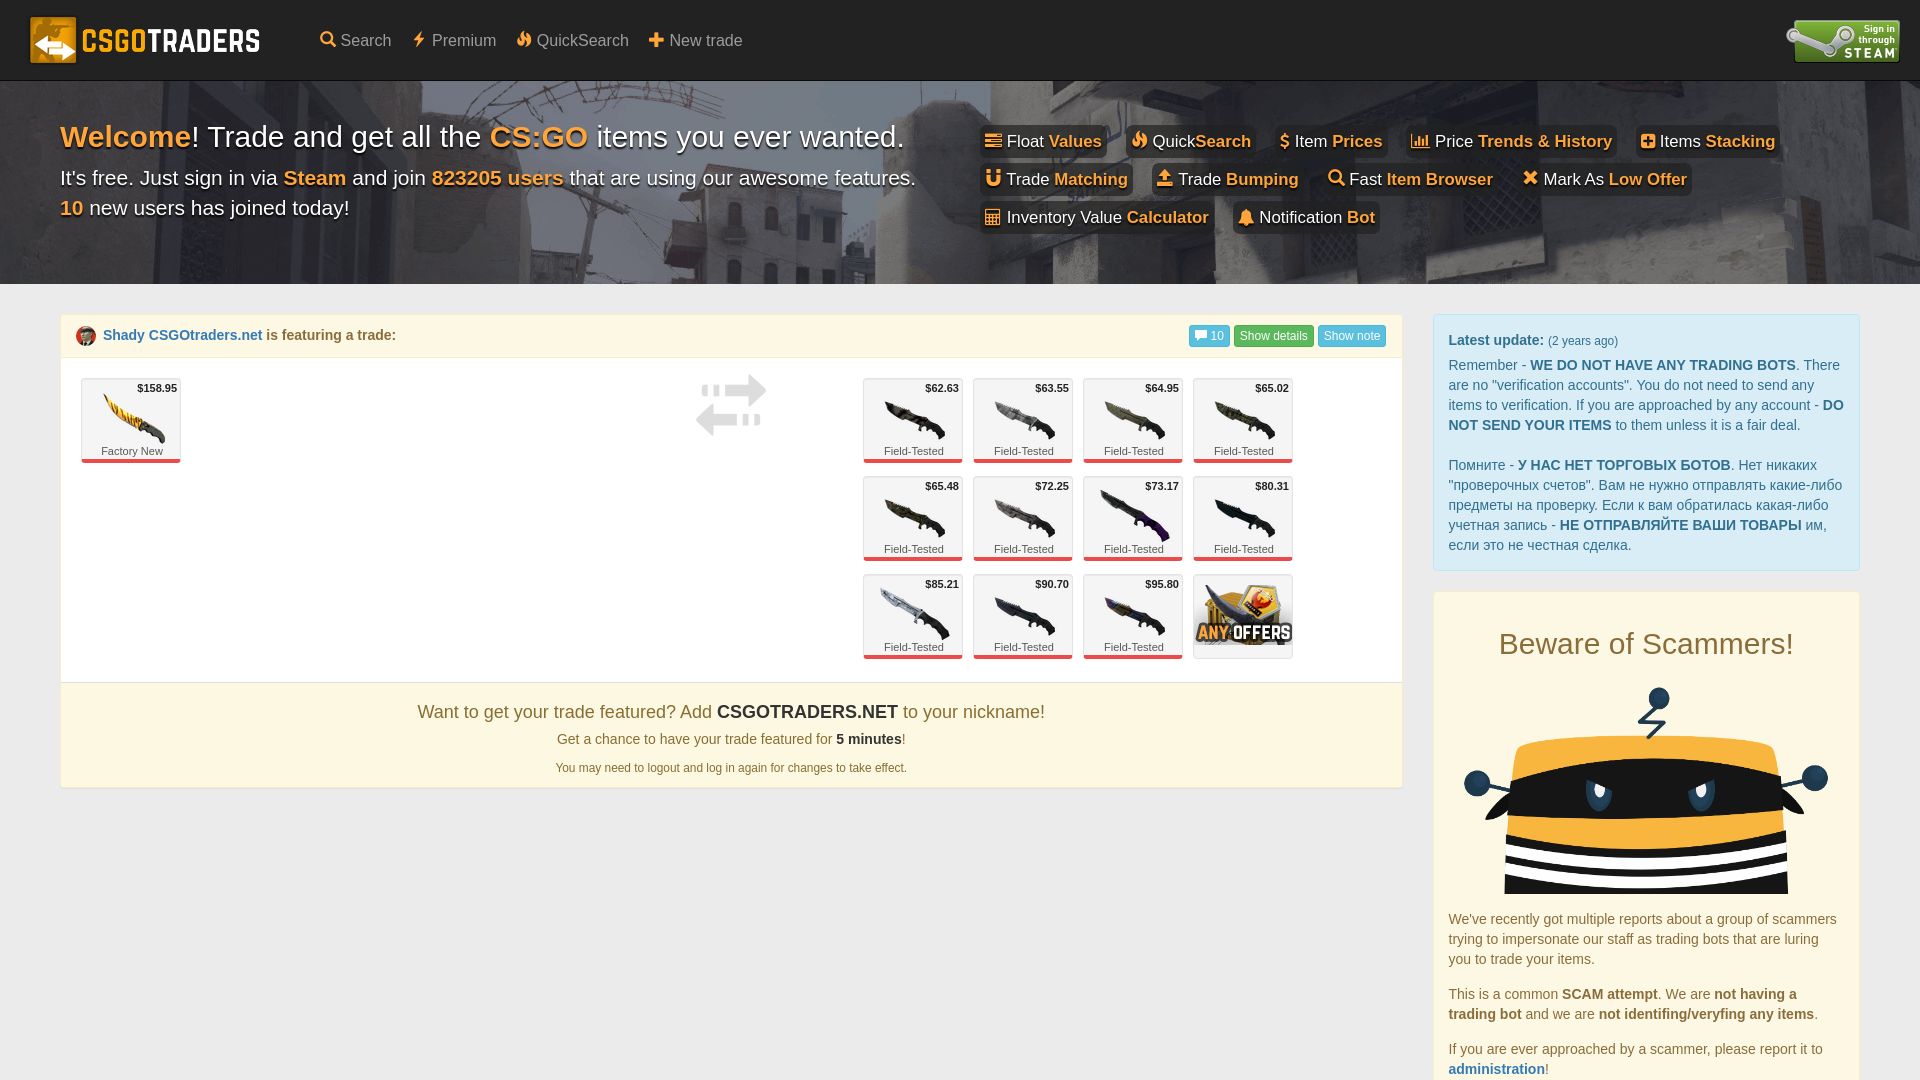Open the Shady CSGOtraders.net user profile
Image resolution: width=1920 pixels, height=1080 pixels.
(x=182, y=335)
